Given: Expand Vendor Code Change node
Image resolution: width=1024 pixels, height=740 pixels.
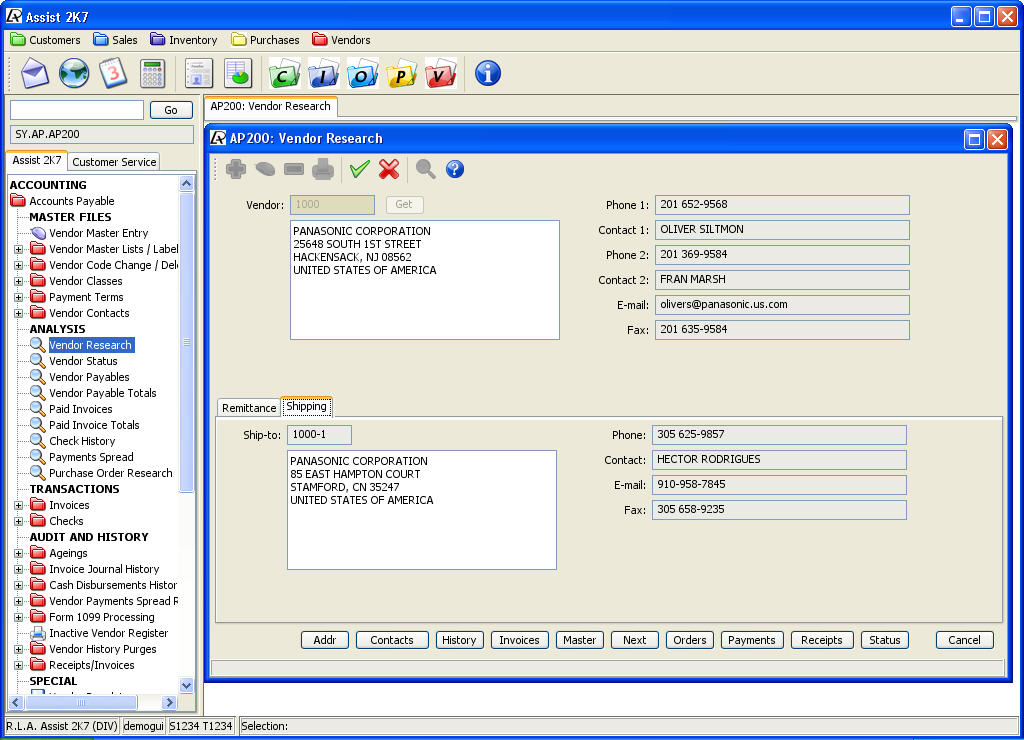Looking at the screenshot, I should (18, 265).
